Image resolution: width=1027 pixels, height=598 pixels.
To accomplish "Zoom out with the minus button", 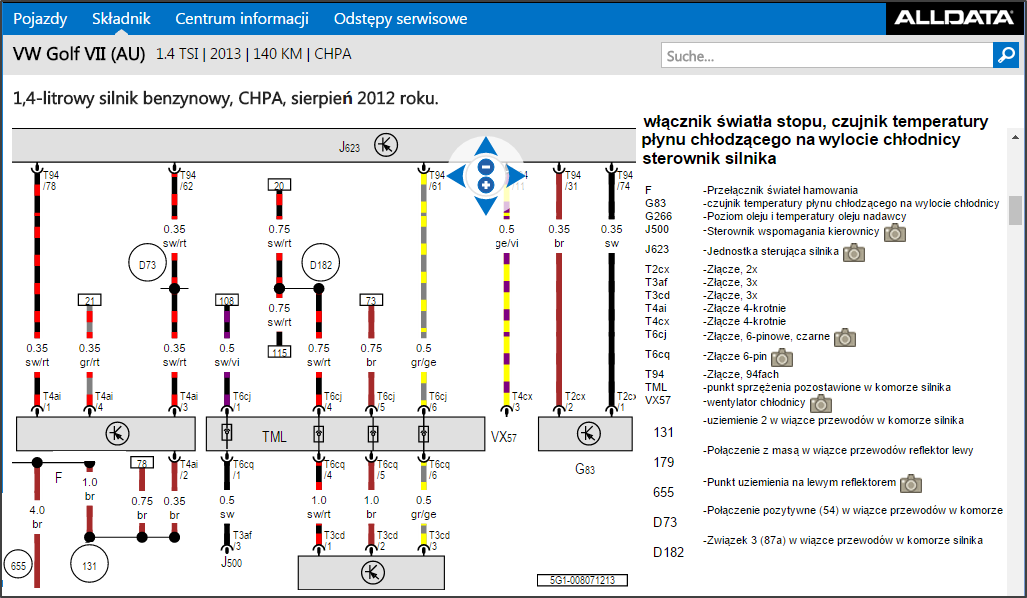I will (x=485, y=166).
